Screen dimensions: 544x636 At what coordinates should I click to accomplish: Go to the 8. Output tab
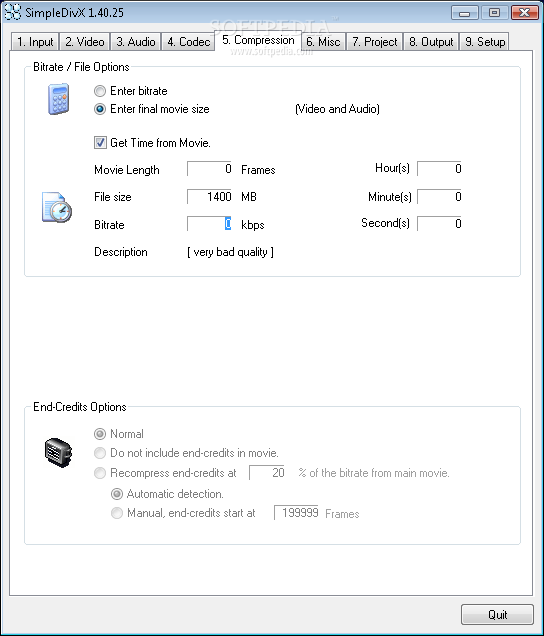pyautogui.click(x=431, y=42)
